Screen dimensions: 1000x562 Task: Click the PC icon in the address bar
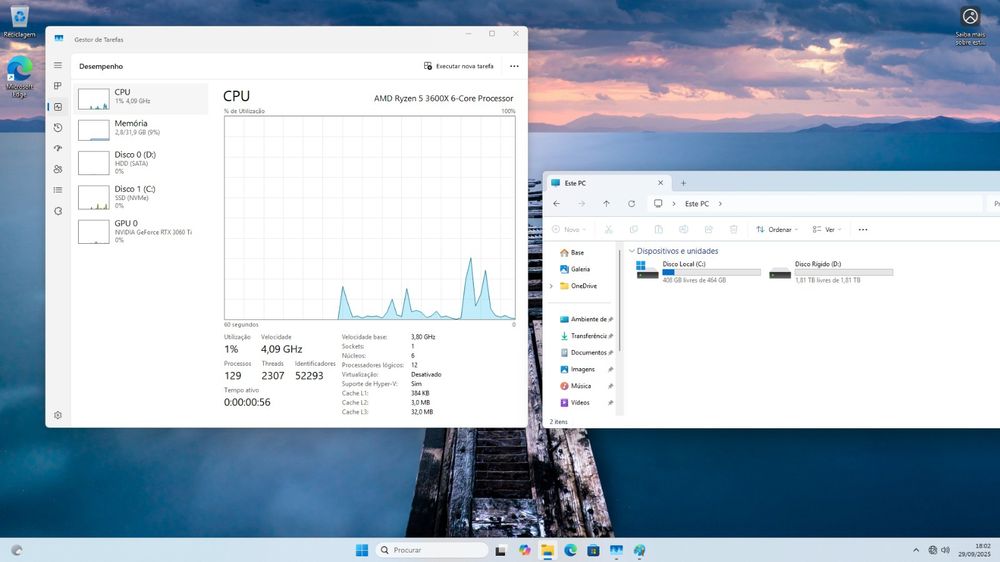click(x=658, y=203)
